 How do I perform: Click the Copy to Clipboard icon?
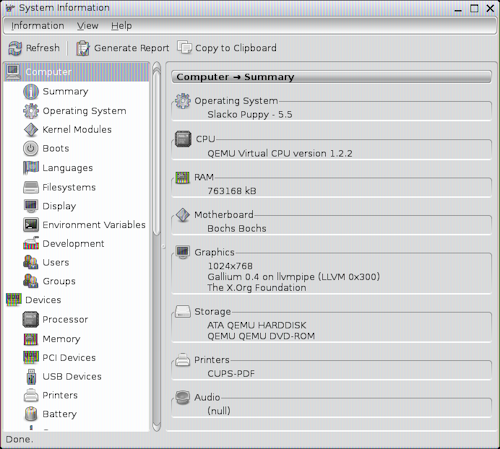click(x=184, y=48)
